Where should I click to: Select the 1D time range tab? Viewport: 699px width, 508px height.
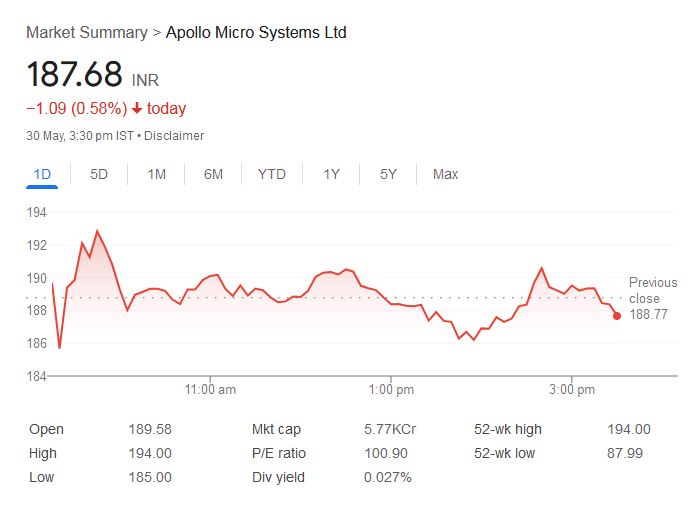pyautogui.click(x=42, y=174)
